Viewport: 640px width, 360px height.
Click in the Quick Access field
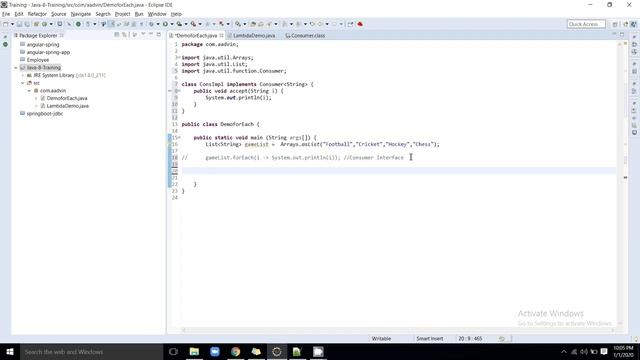click(586, 24)
